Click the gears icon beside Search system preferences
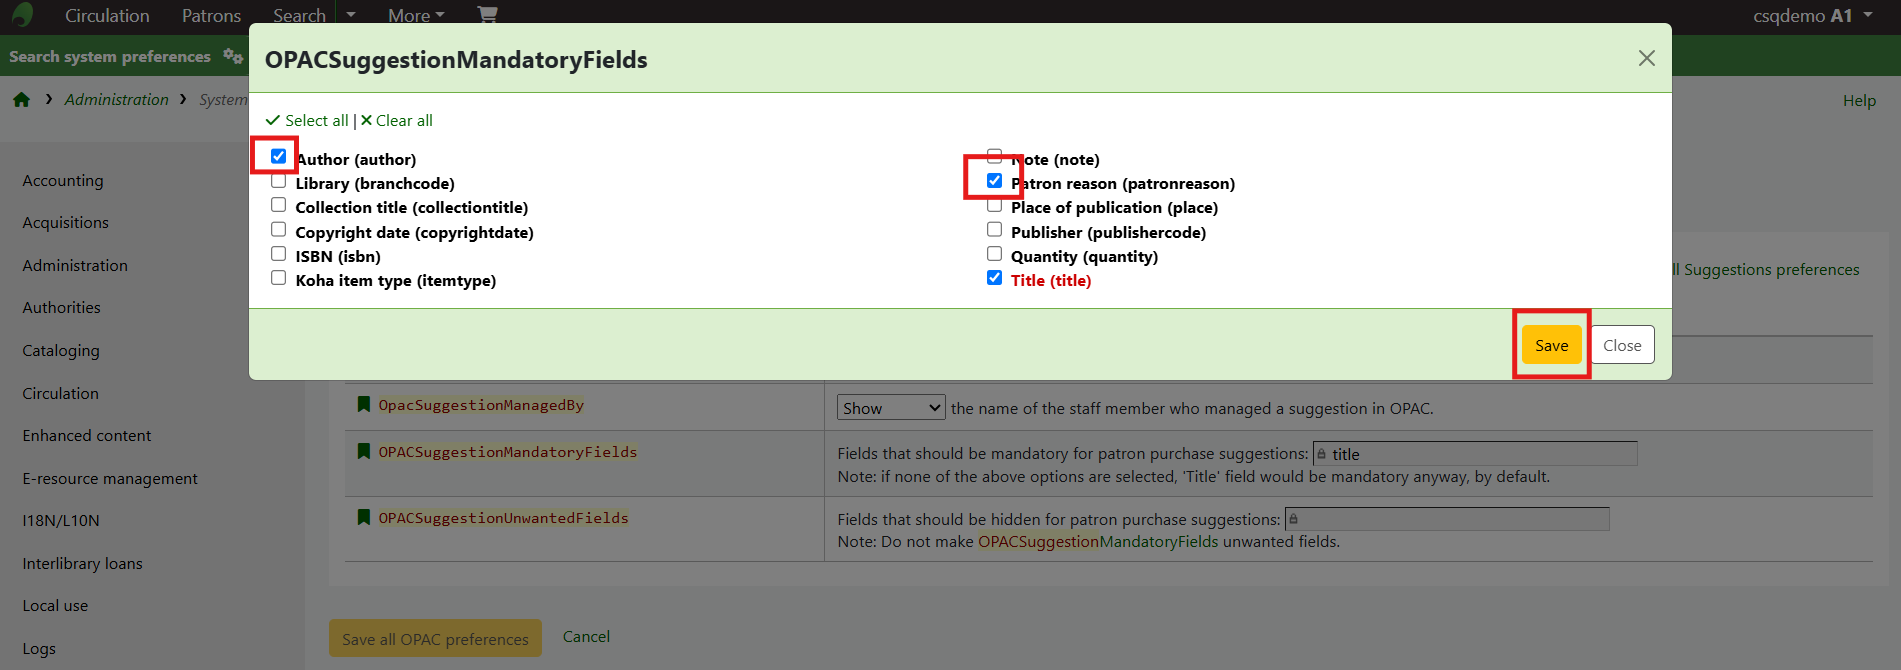 (x=233, y=56)
